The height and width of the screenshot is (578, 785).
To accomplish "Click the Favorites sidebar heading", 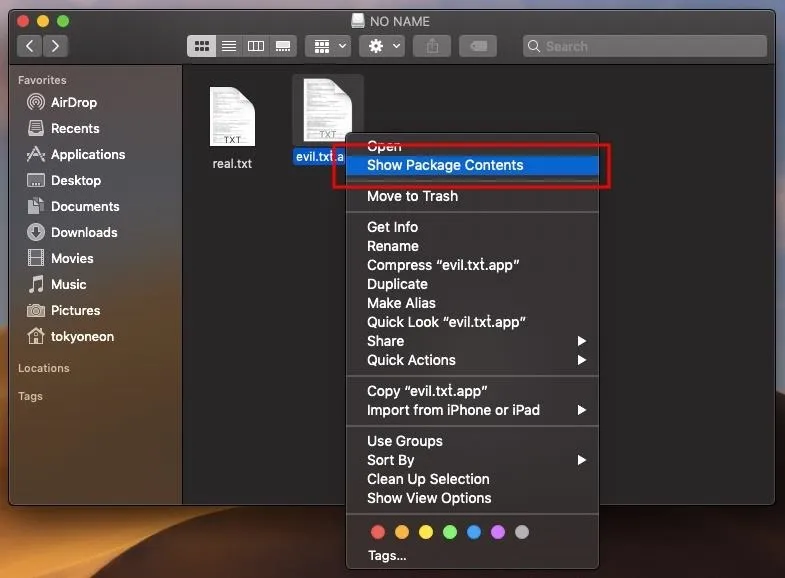I will pyautogui.click(x=42, y=80).
